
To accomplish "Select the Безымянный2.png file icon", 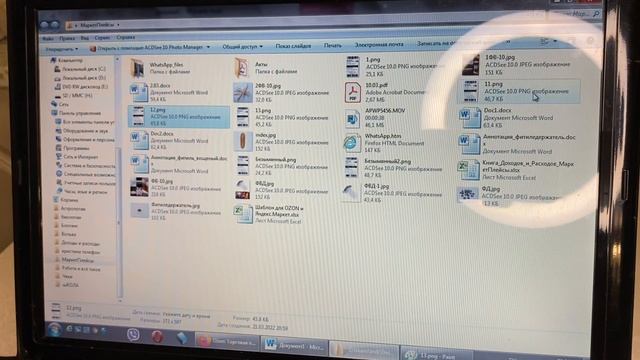I will [x=351, y=168].
